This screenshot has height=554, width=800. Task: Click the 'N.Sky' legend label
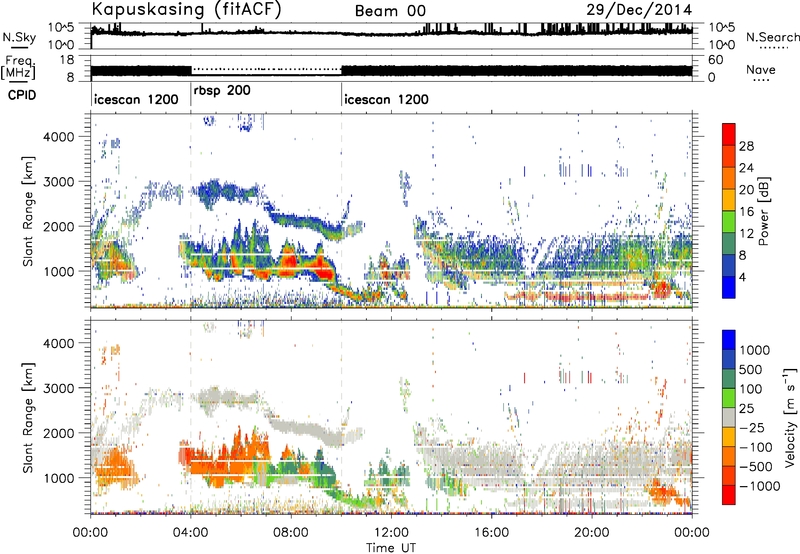click(x=19, y=37)
